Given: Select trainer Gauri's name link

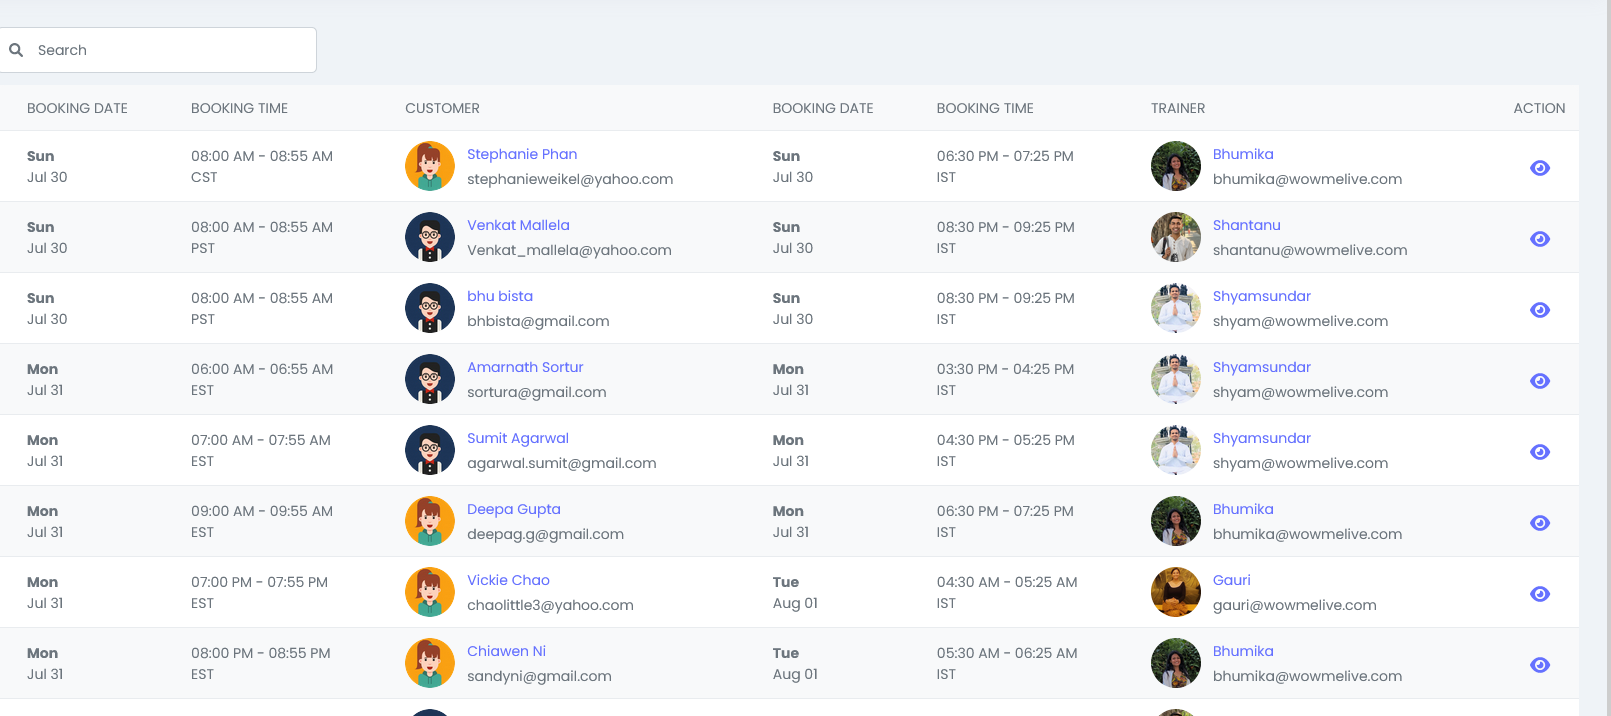Looking at the screenshot, I should click(1231, 580).
